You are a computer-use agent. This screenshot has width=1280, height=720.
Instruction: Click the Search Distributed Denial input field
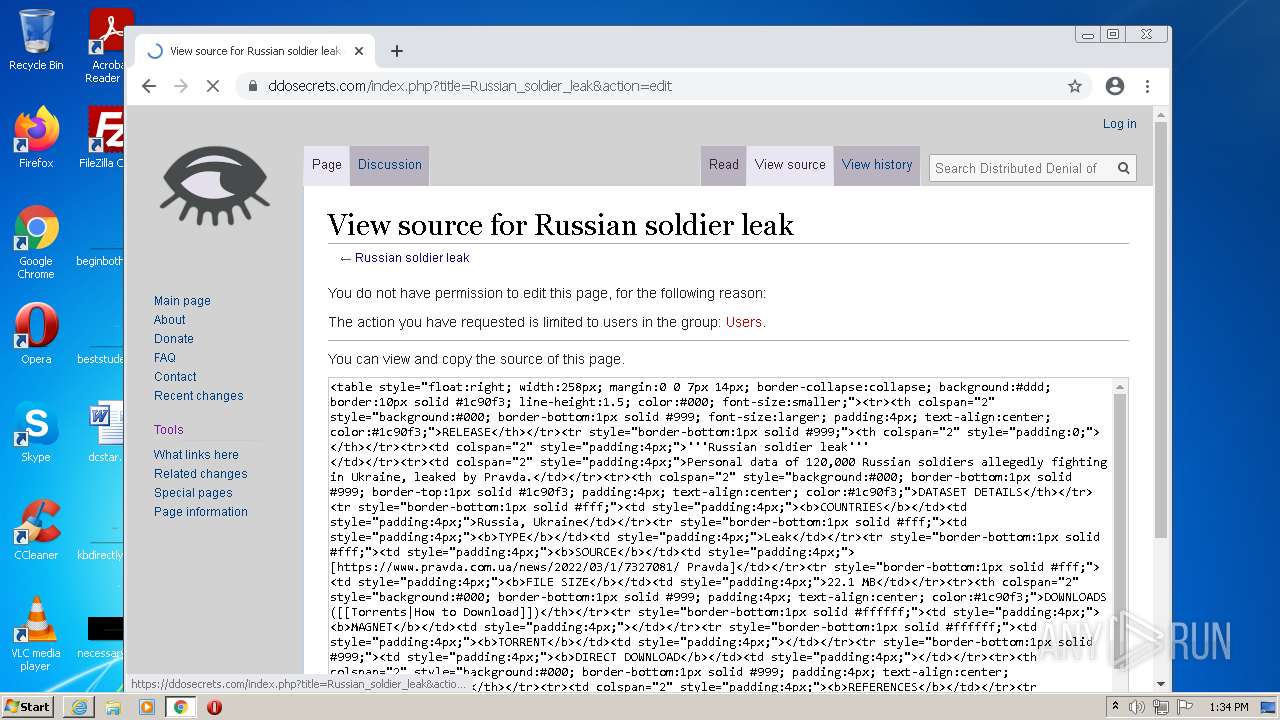point(1021,168)
